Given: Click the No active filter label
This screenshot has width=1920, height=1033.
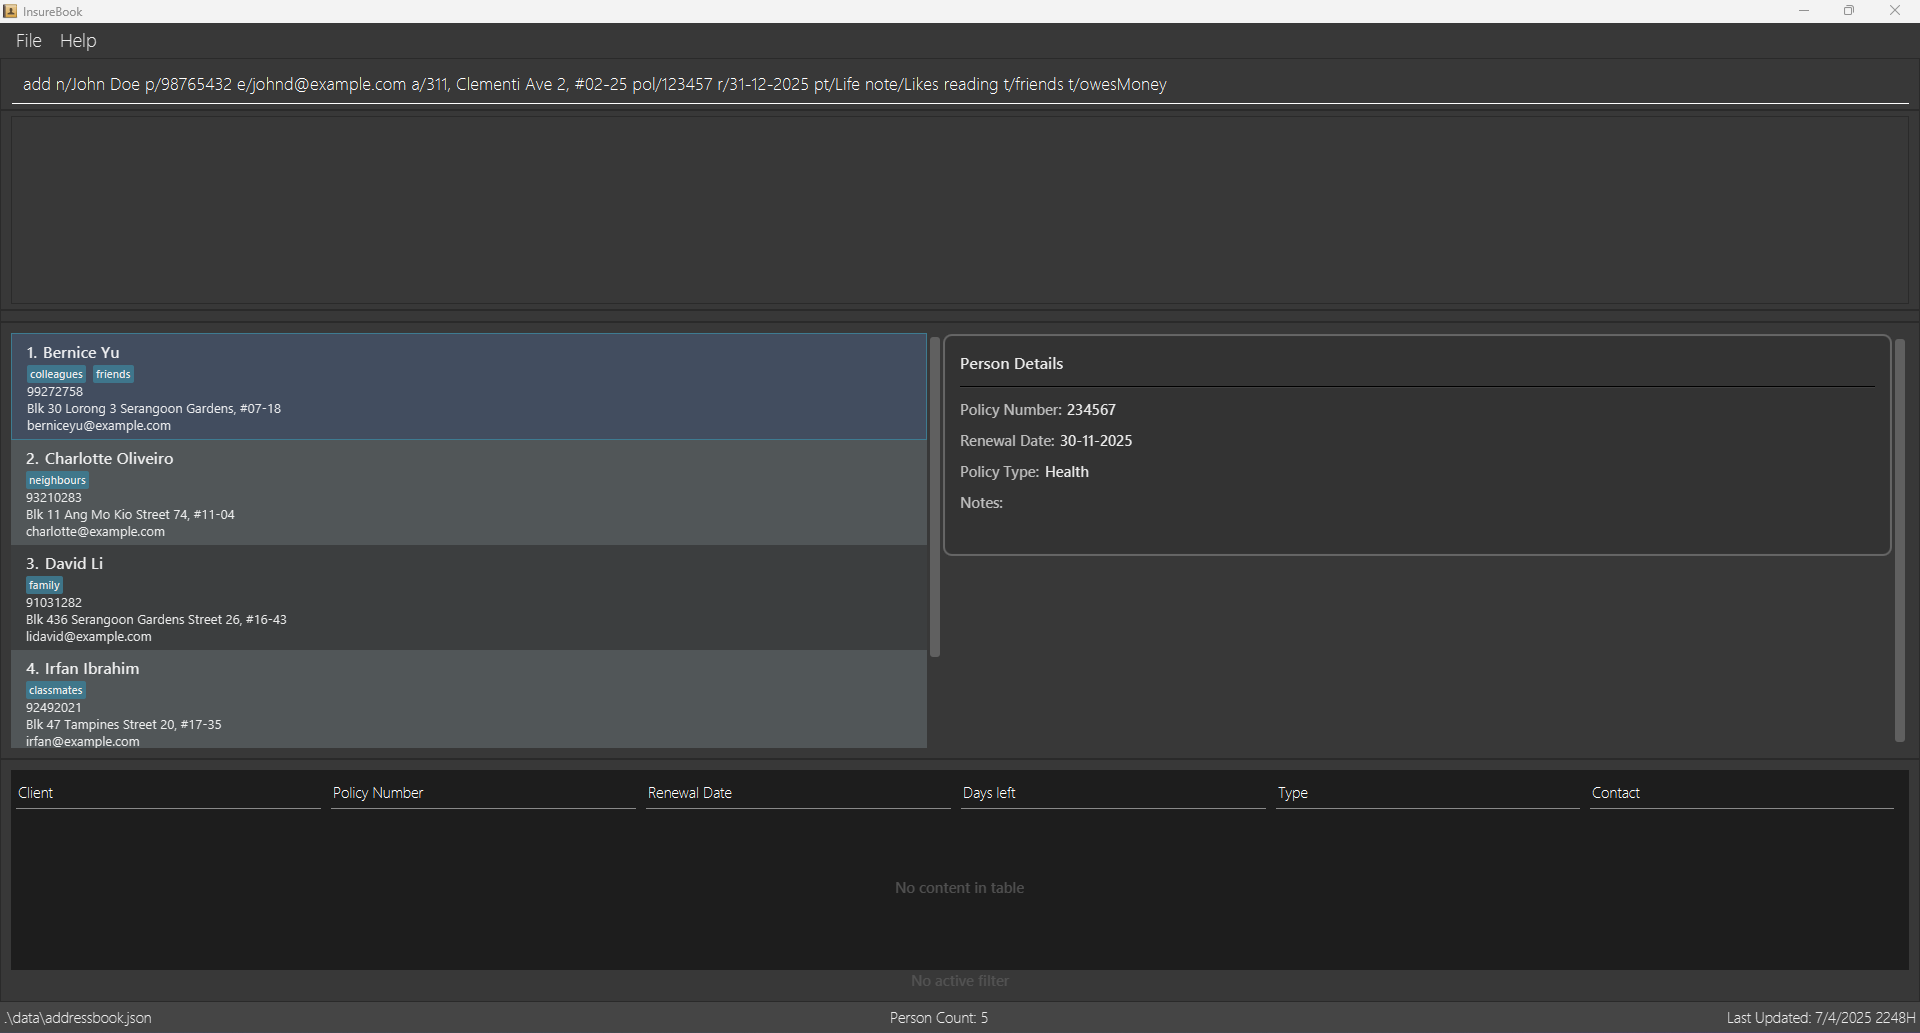Looking at the screenshot, I should pyautogui.click(x=960, y=981).
